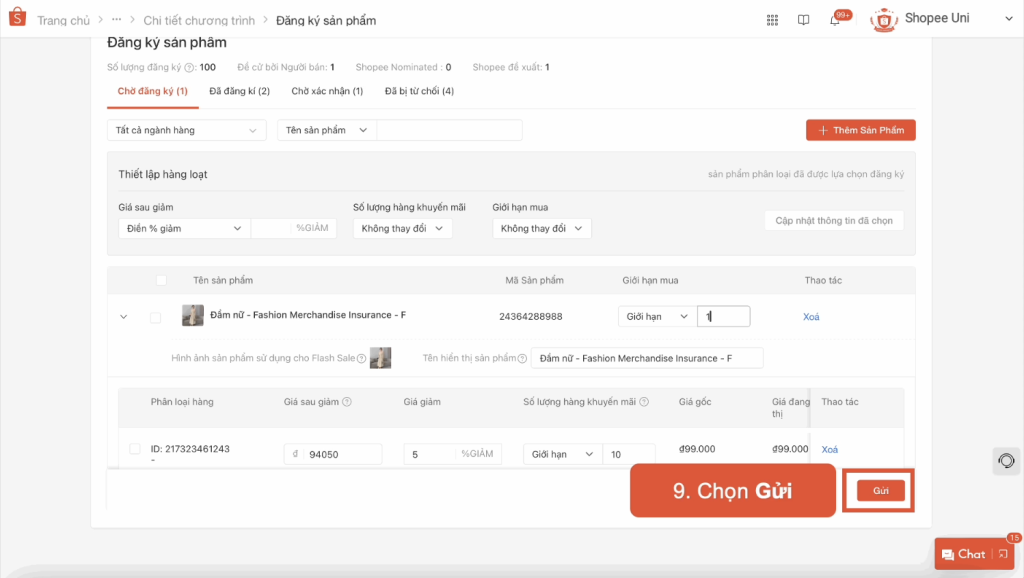Click the Shopee logo in top-left corner
The height and width of the screenshot is (578, 1024).
(15, 17)
